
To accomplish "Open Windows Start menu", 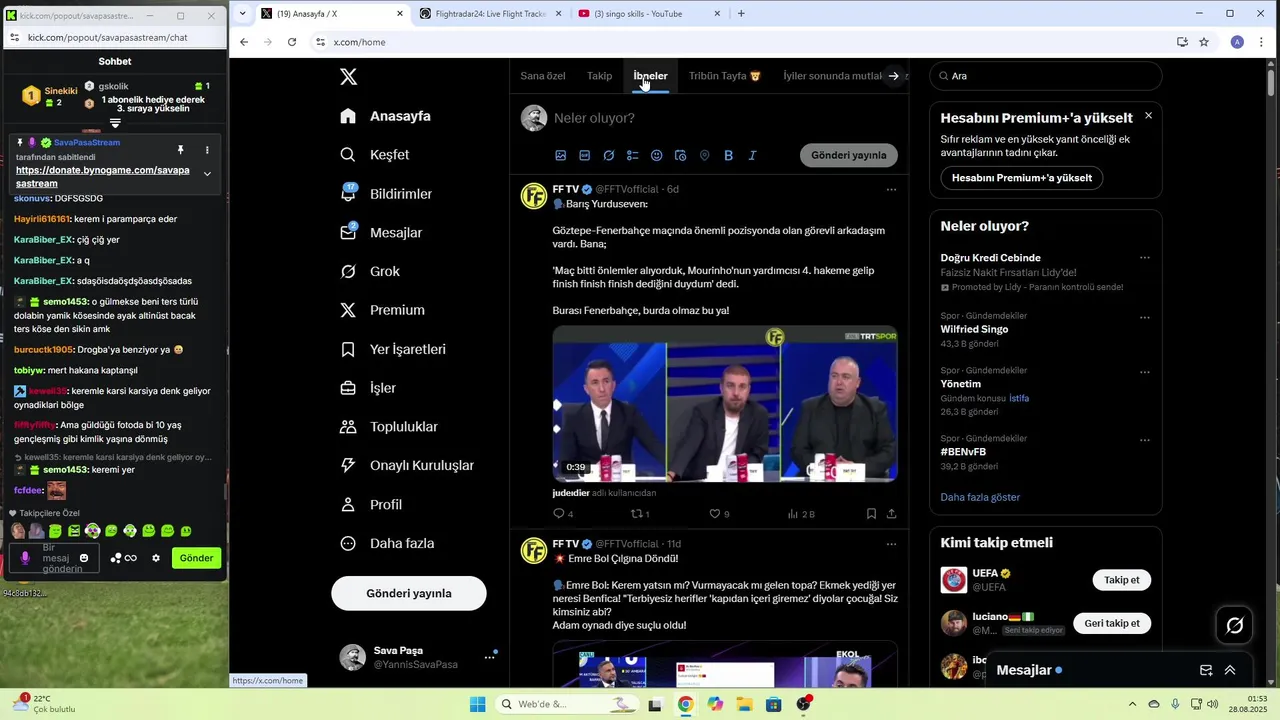I will 478,704.
